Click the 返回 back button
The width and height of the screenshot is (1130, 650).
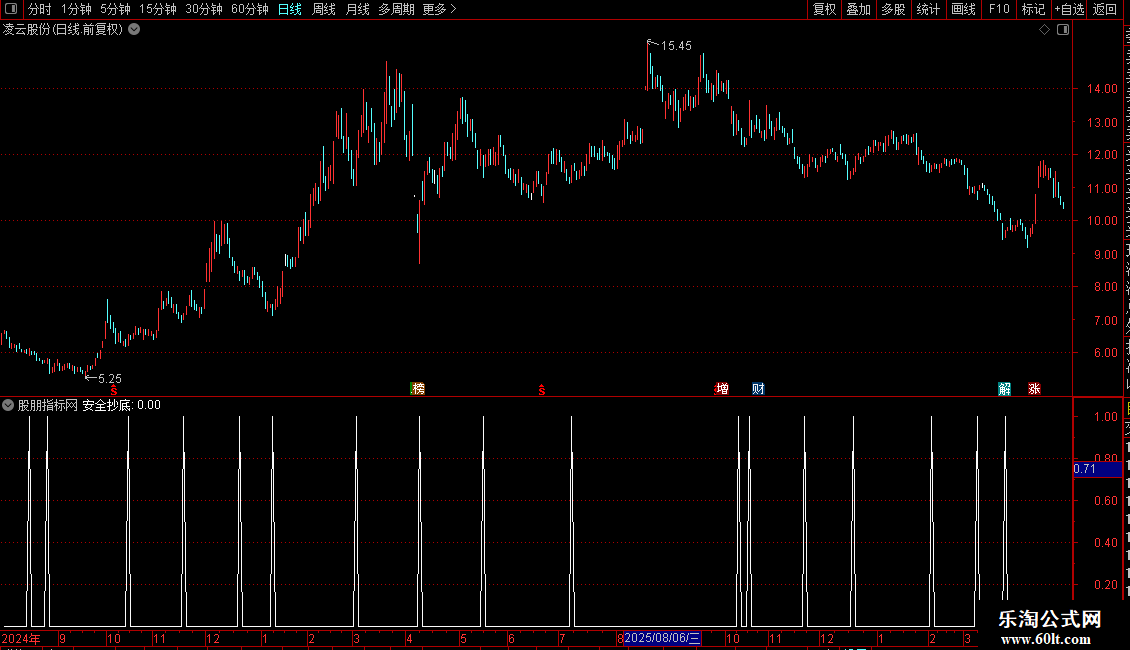click(x=1104, y=9)
